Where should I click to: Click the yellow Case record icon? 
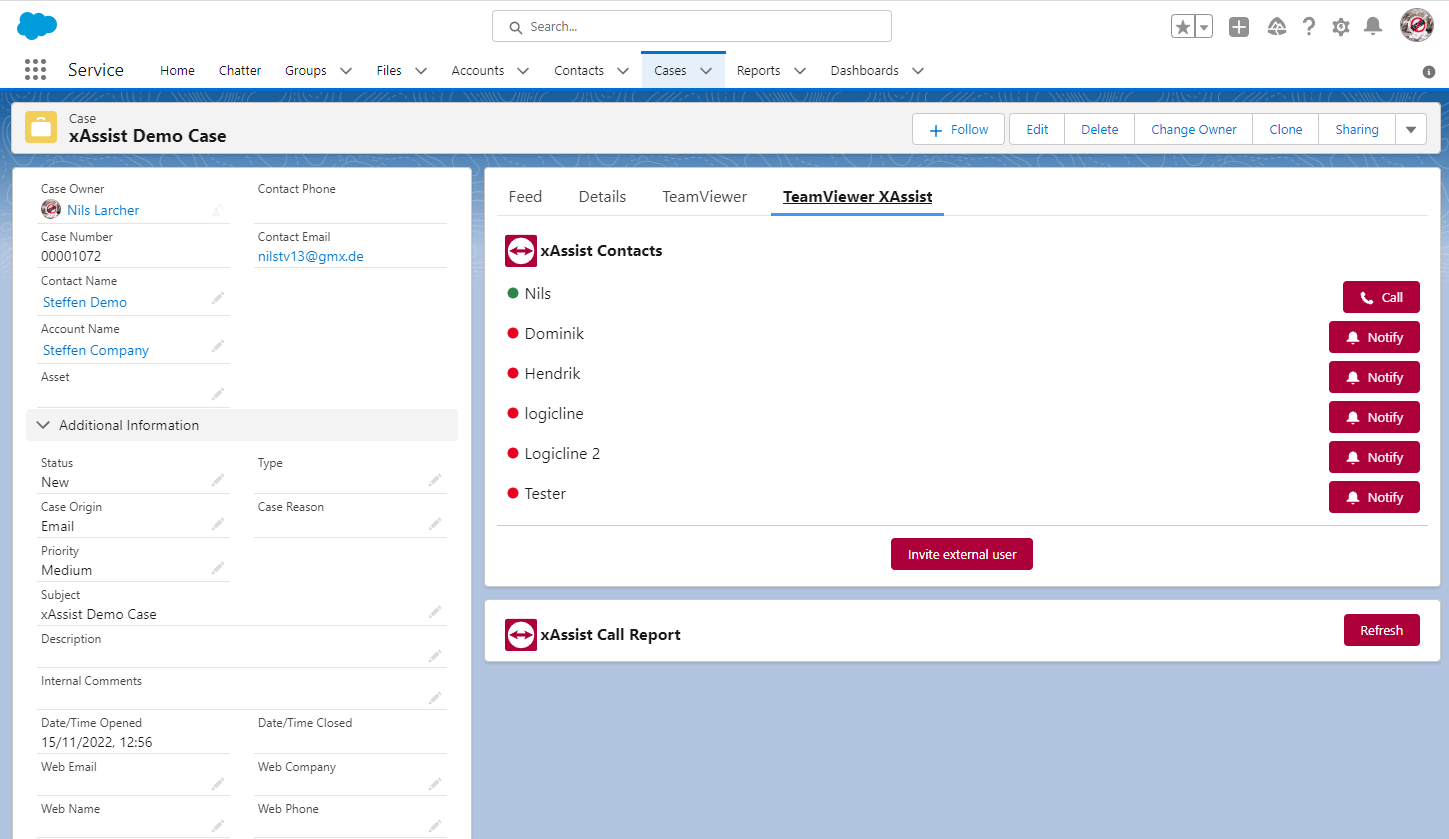point(41,127)
